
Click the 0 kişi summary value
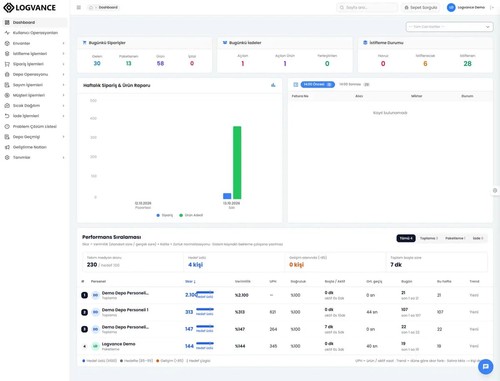(x=297, y=265)
